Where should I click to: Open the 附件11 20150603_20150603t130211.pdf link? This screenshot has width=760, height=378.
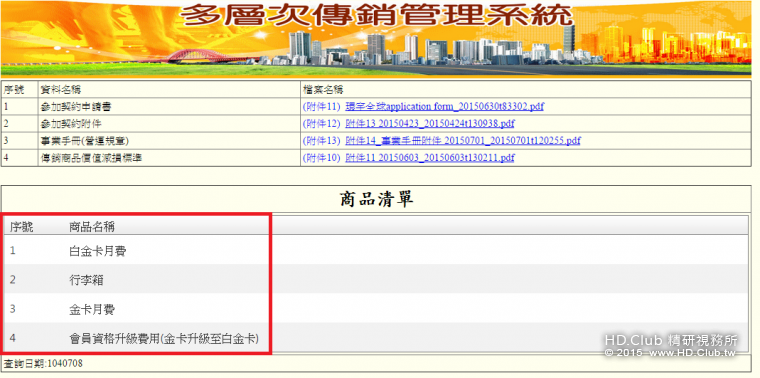tap(429, 158)
